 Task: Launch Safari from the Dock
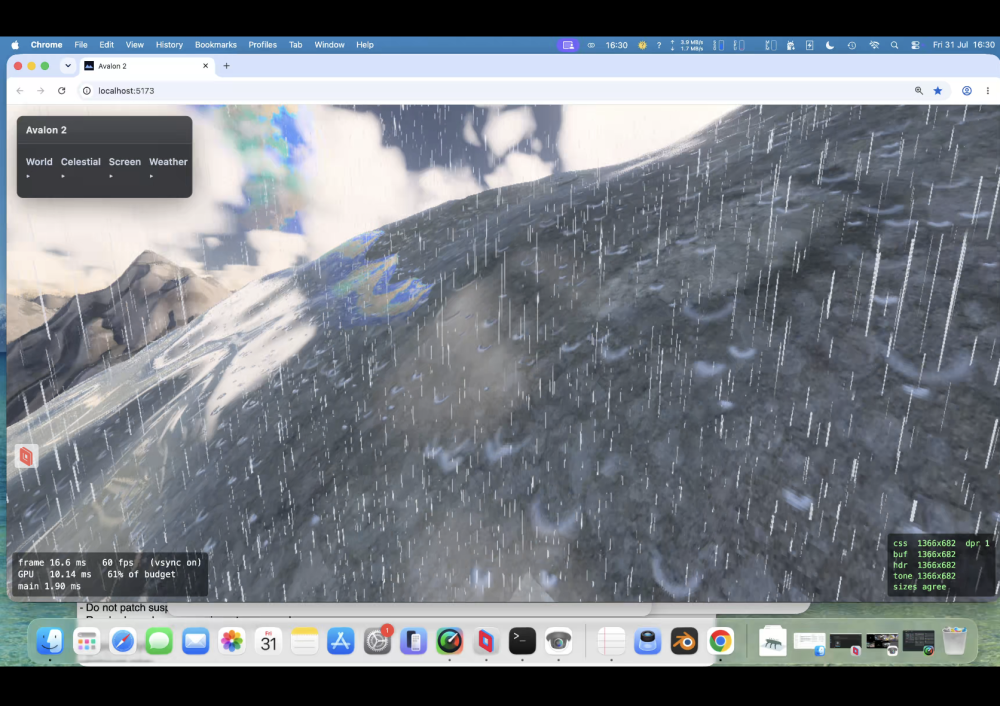[122, 641]
